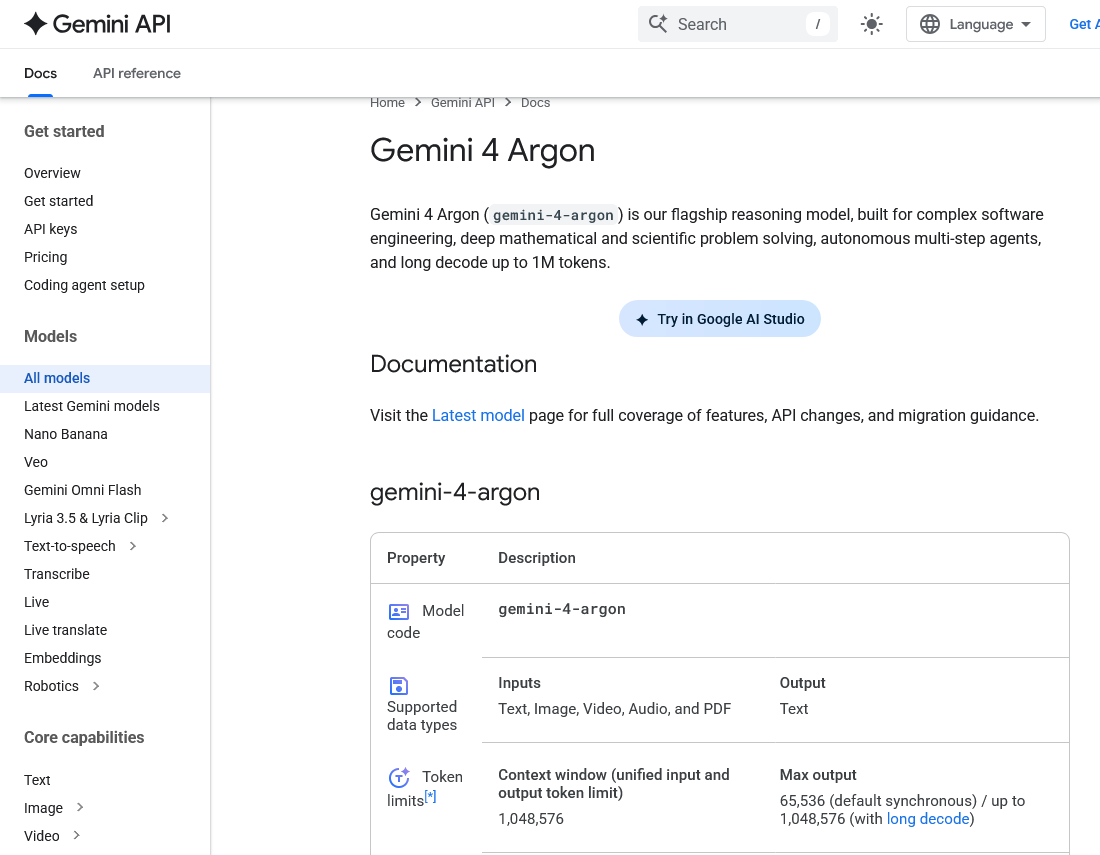Click inline gemini-4-argon code in intro

pos(553,215)
